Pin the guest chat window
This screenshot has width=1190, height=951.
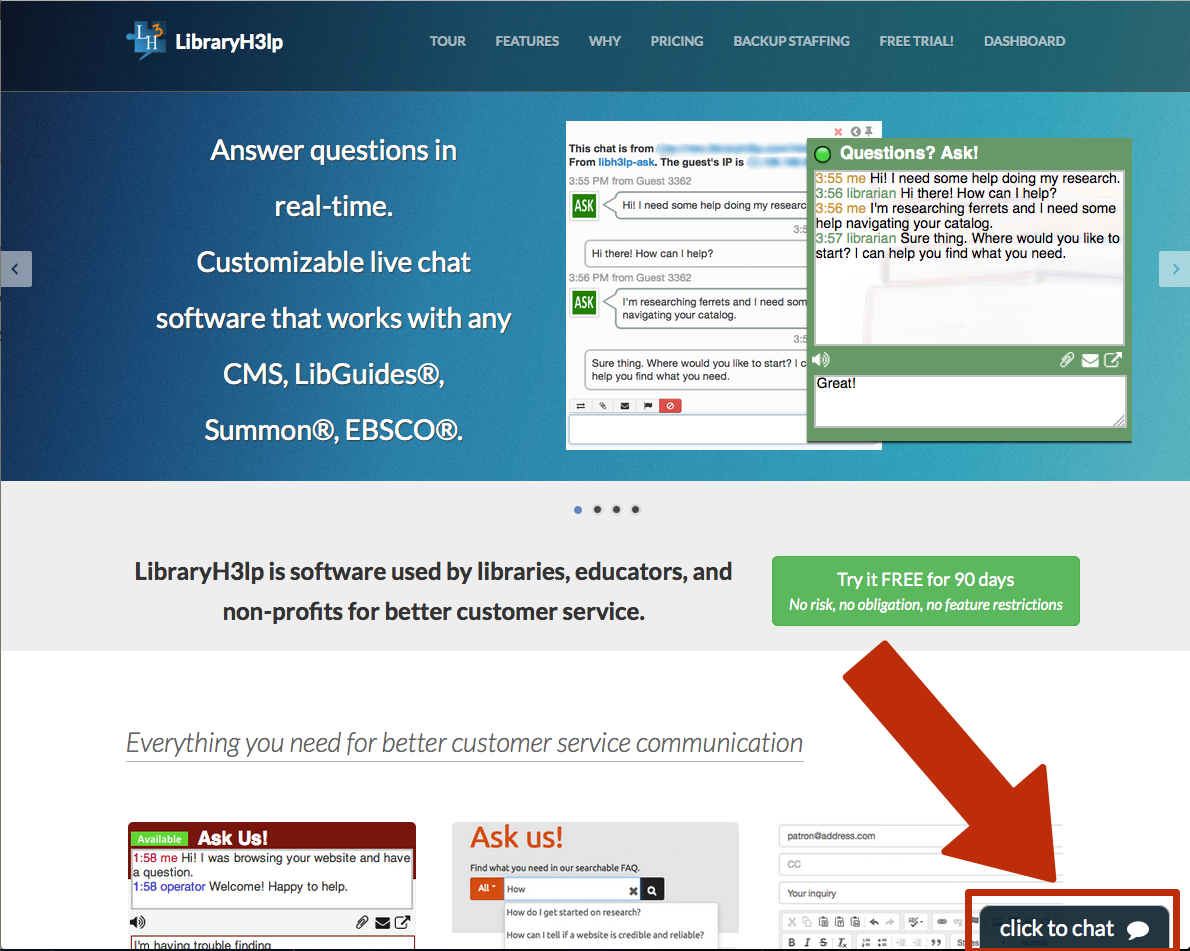(x=871, y=131)
